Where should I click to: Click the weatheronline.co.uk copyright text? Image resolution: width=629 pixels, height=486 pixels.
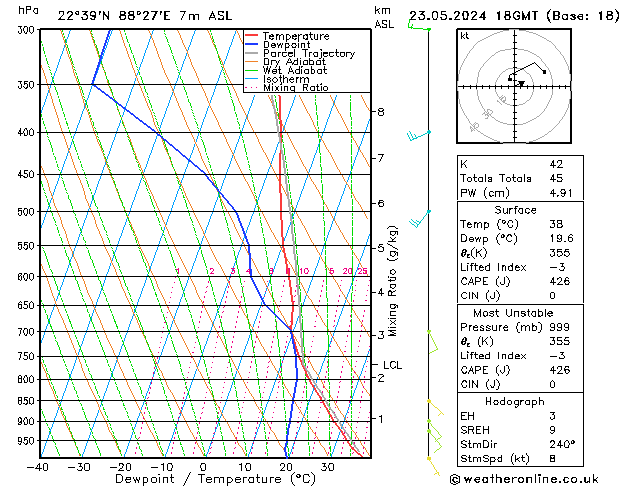click(x=524, y=479)
